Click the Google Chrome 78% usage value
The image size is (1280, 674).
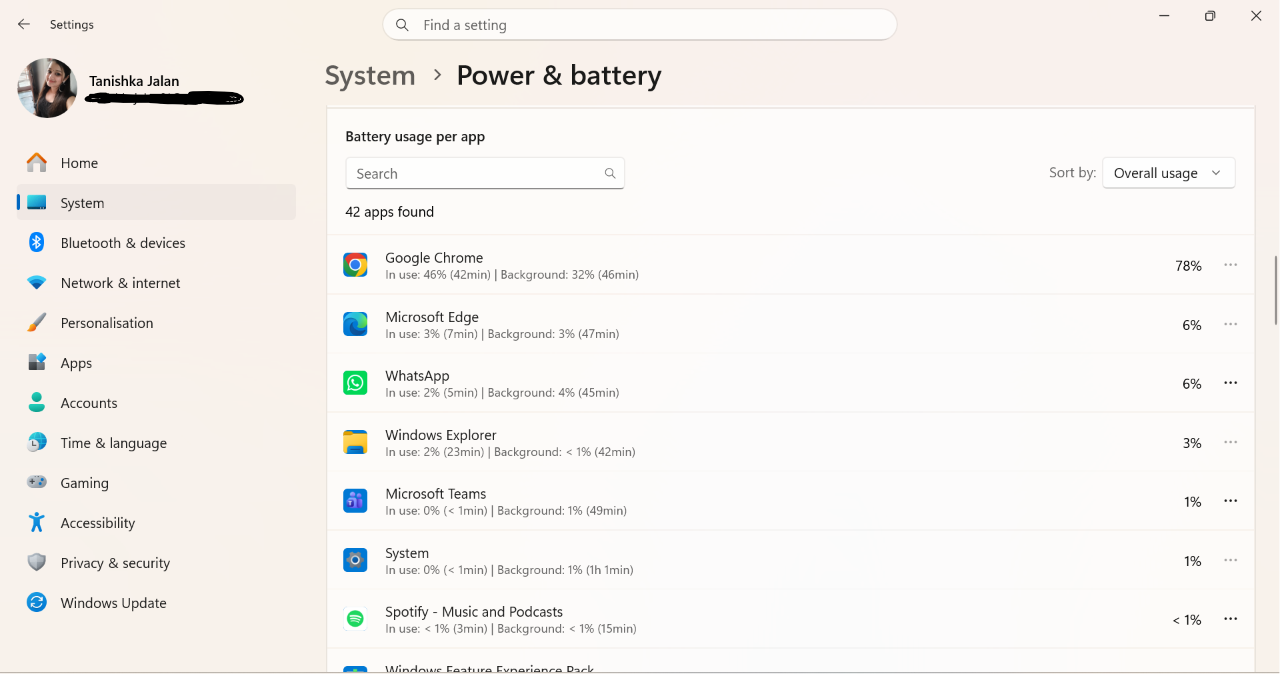[x=1188, y=265]
